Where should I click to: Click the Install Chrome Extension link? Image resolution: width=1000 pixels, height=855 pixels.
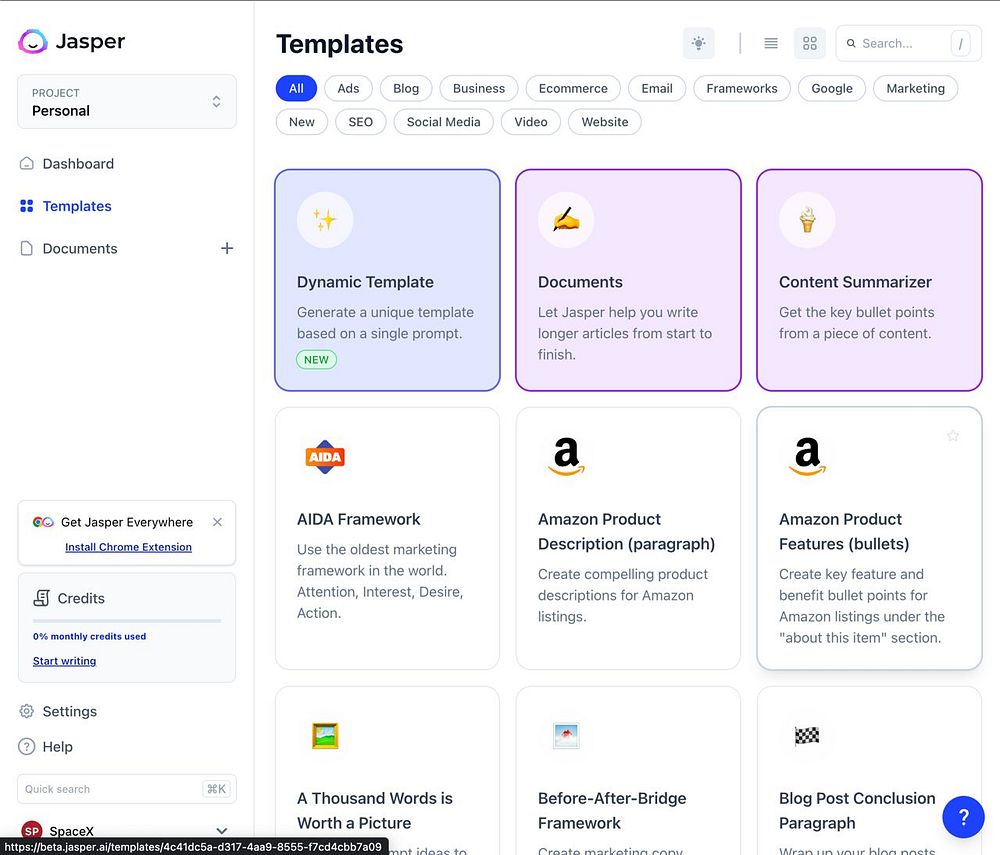coord(128,547)
